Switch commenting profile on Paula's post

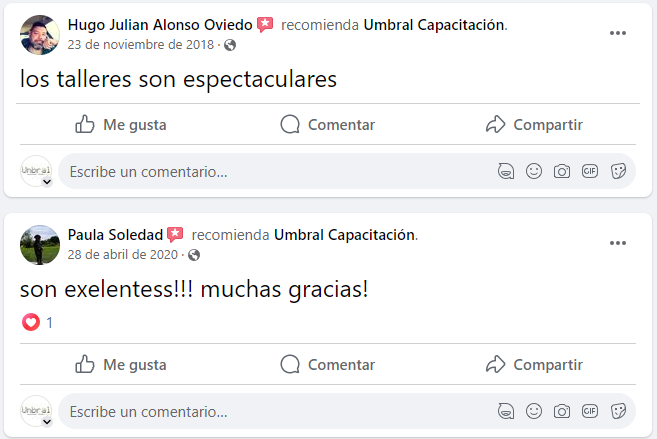[x=36, y=412]
